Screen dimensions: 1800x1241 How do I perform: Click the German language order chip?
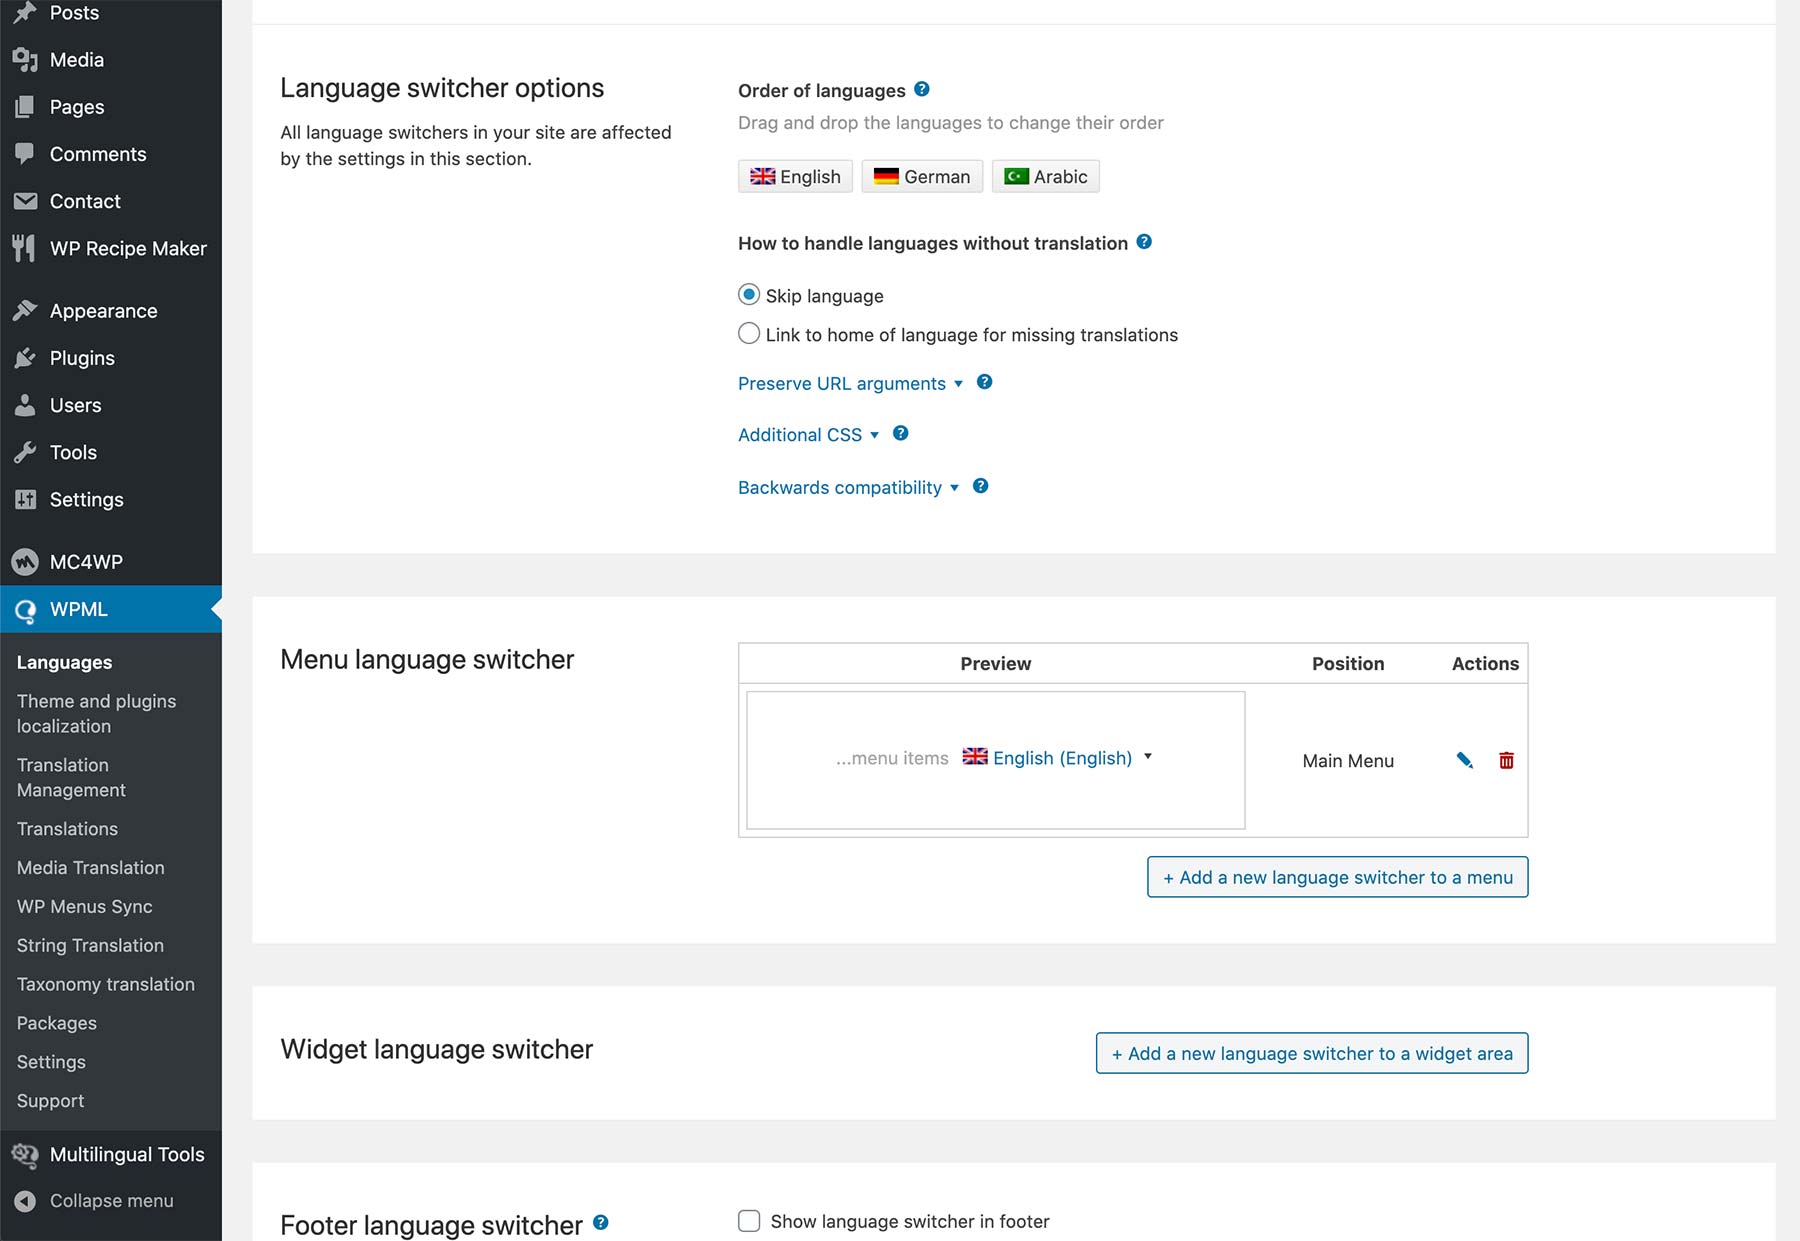[921, 176]
